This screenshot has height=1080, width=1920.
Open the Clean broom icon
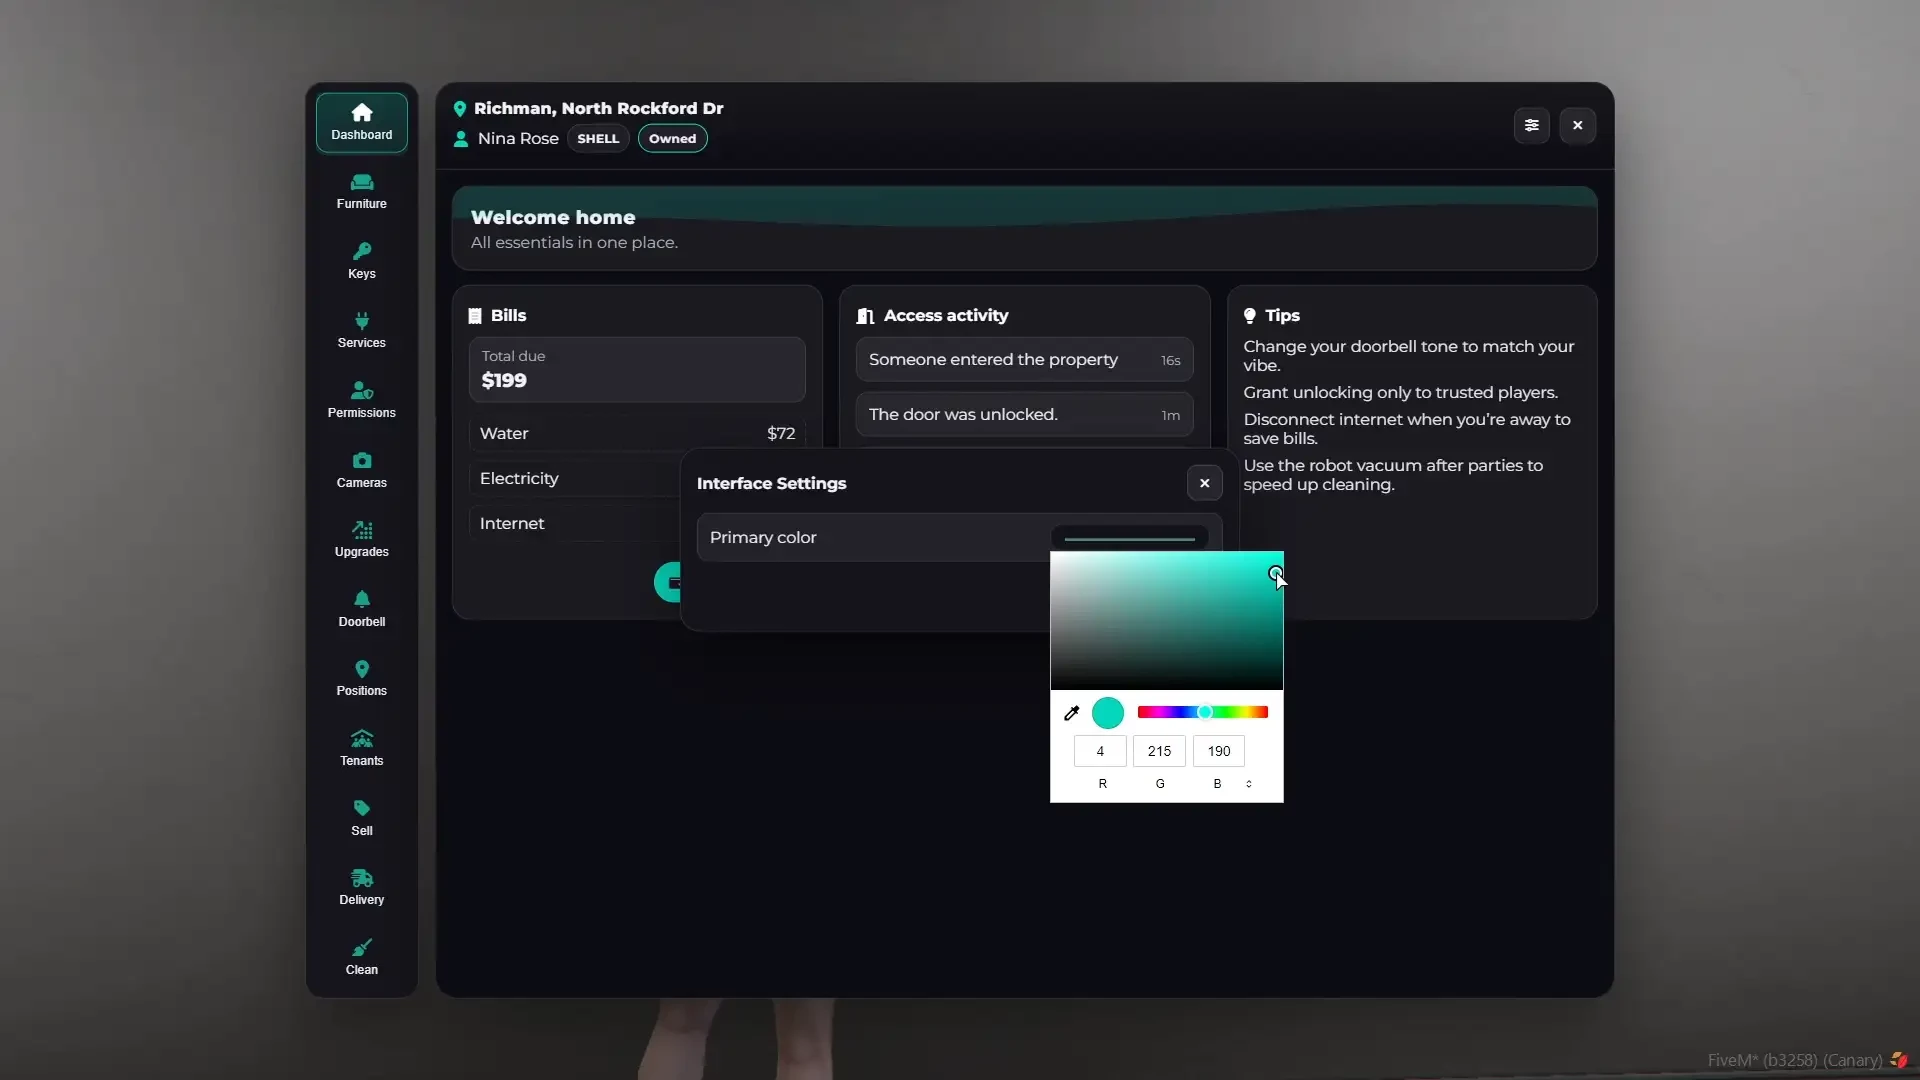pos(362,947)
